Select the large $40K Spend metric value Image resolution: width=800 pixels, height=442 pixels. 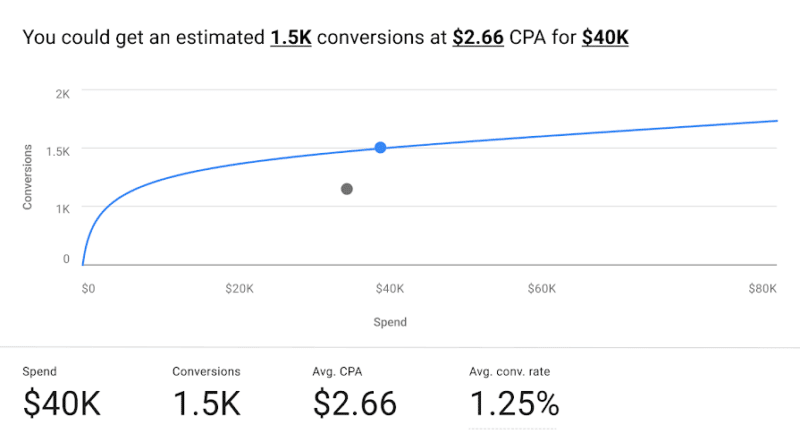coord(62,403)
